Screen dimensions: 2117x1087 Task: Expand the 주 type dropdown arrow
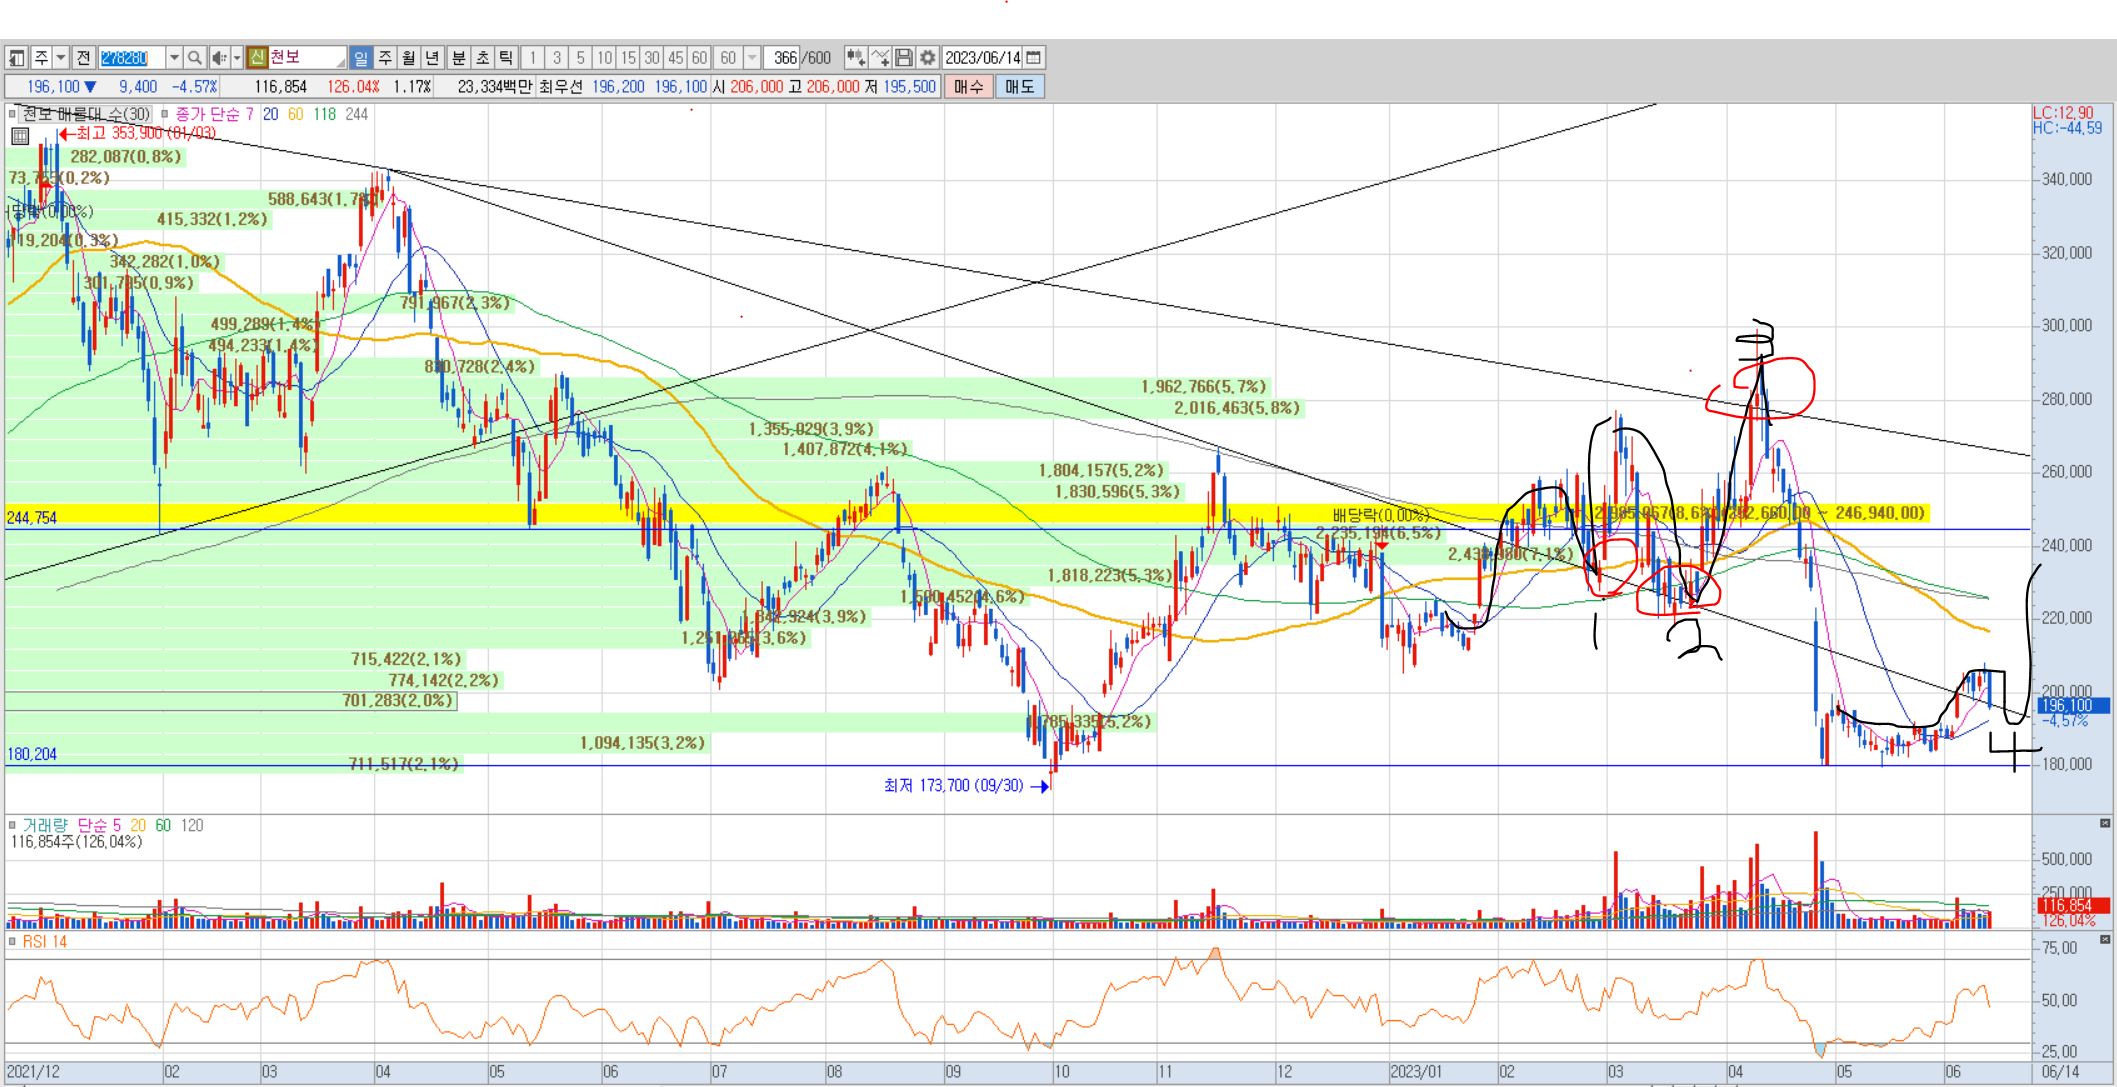[61, 58]
